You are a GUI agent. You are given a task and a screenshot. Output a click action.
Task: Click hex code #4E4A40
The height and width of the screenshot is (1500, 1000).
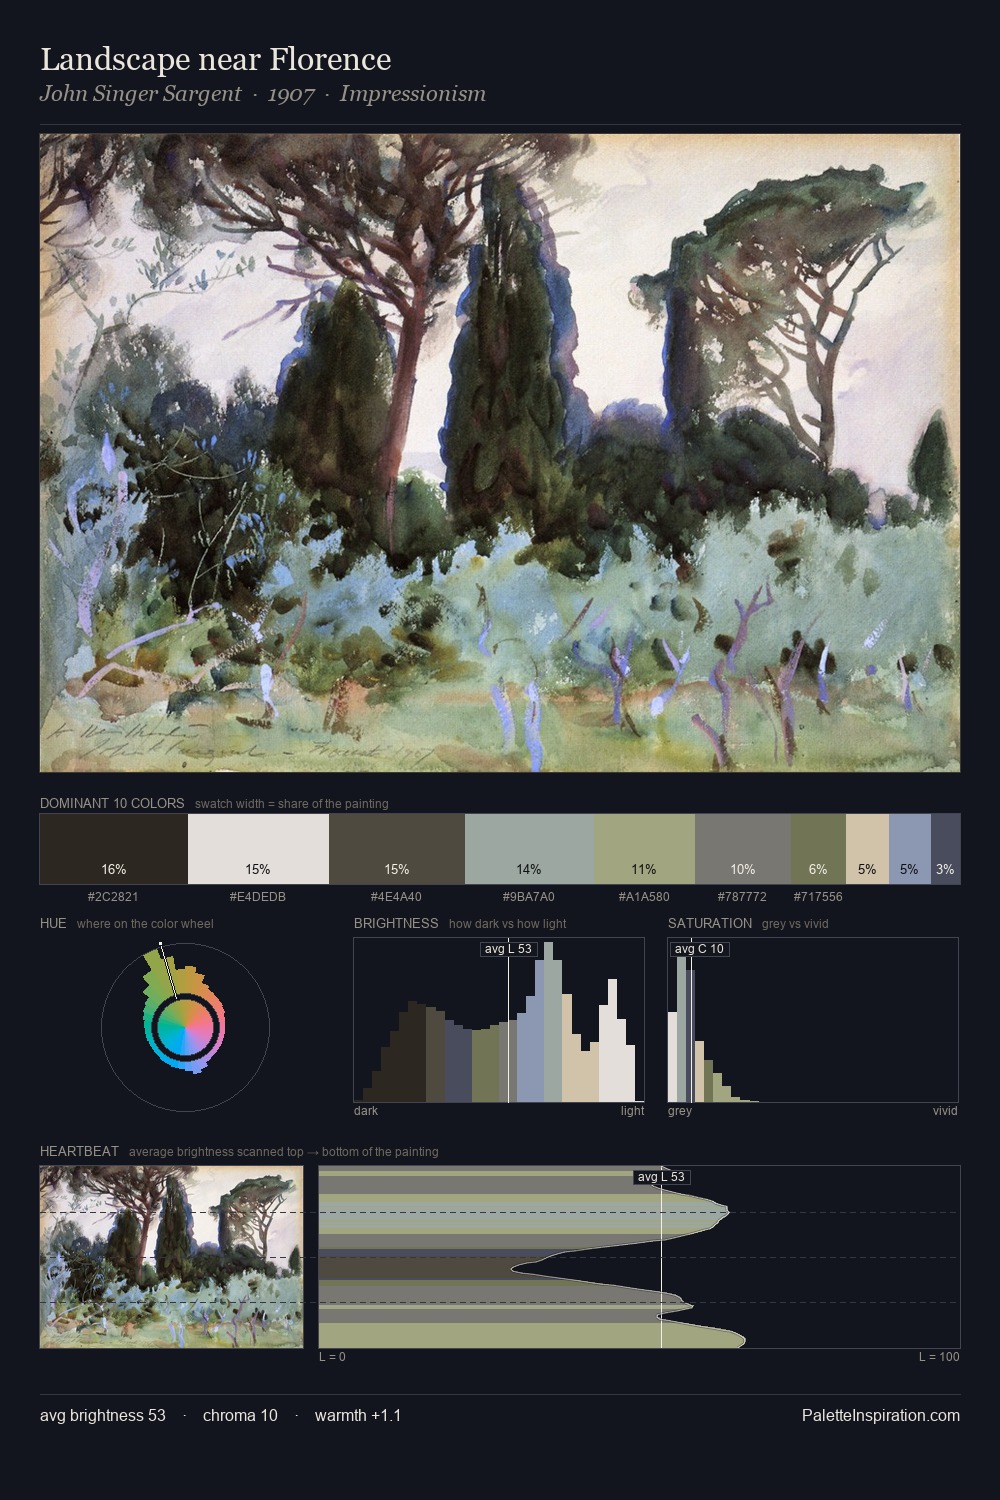click(396, 897)
